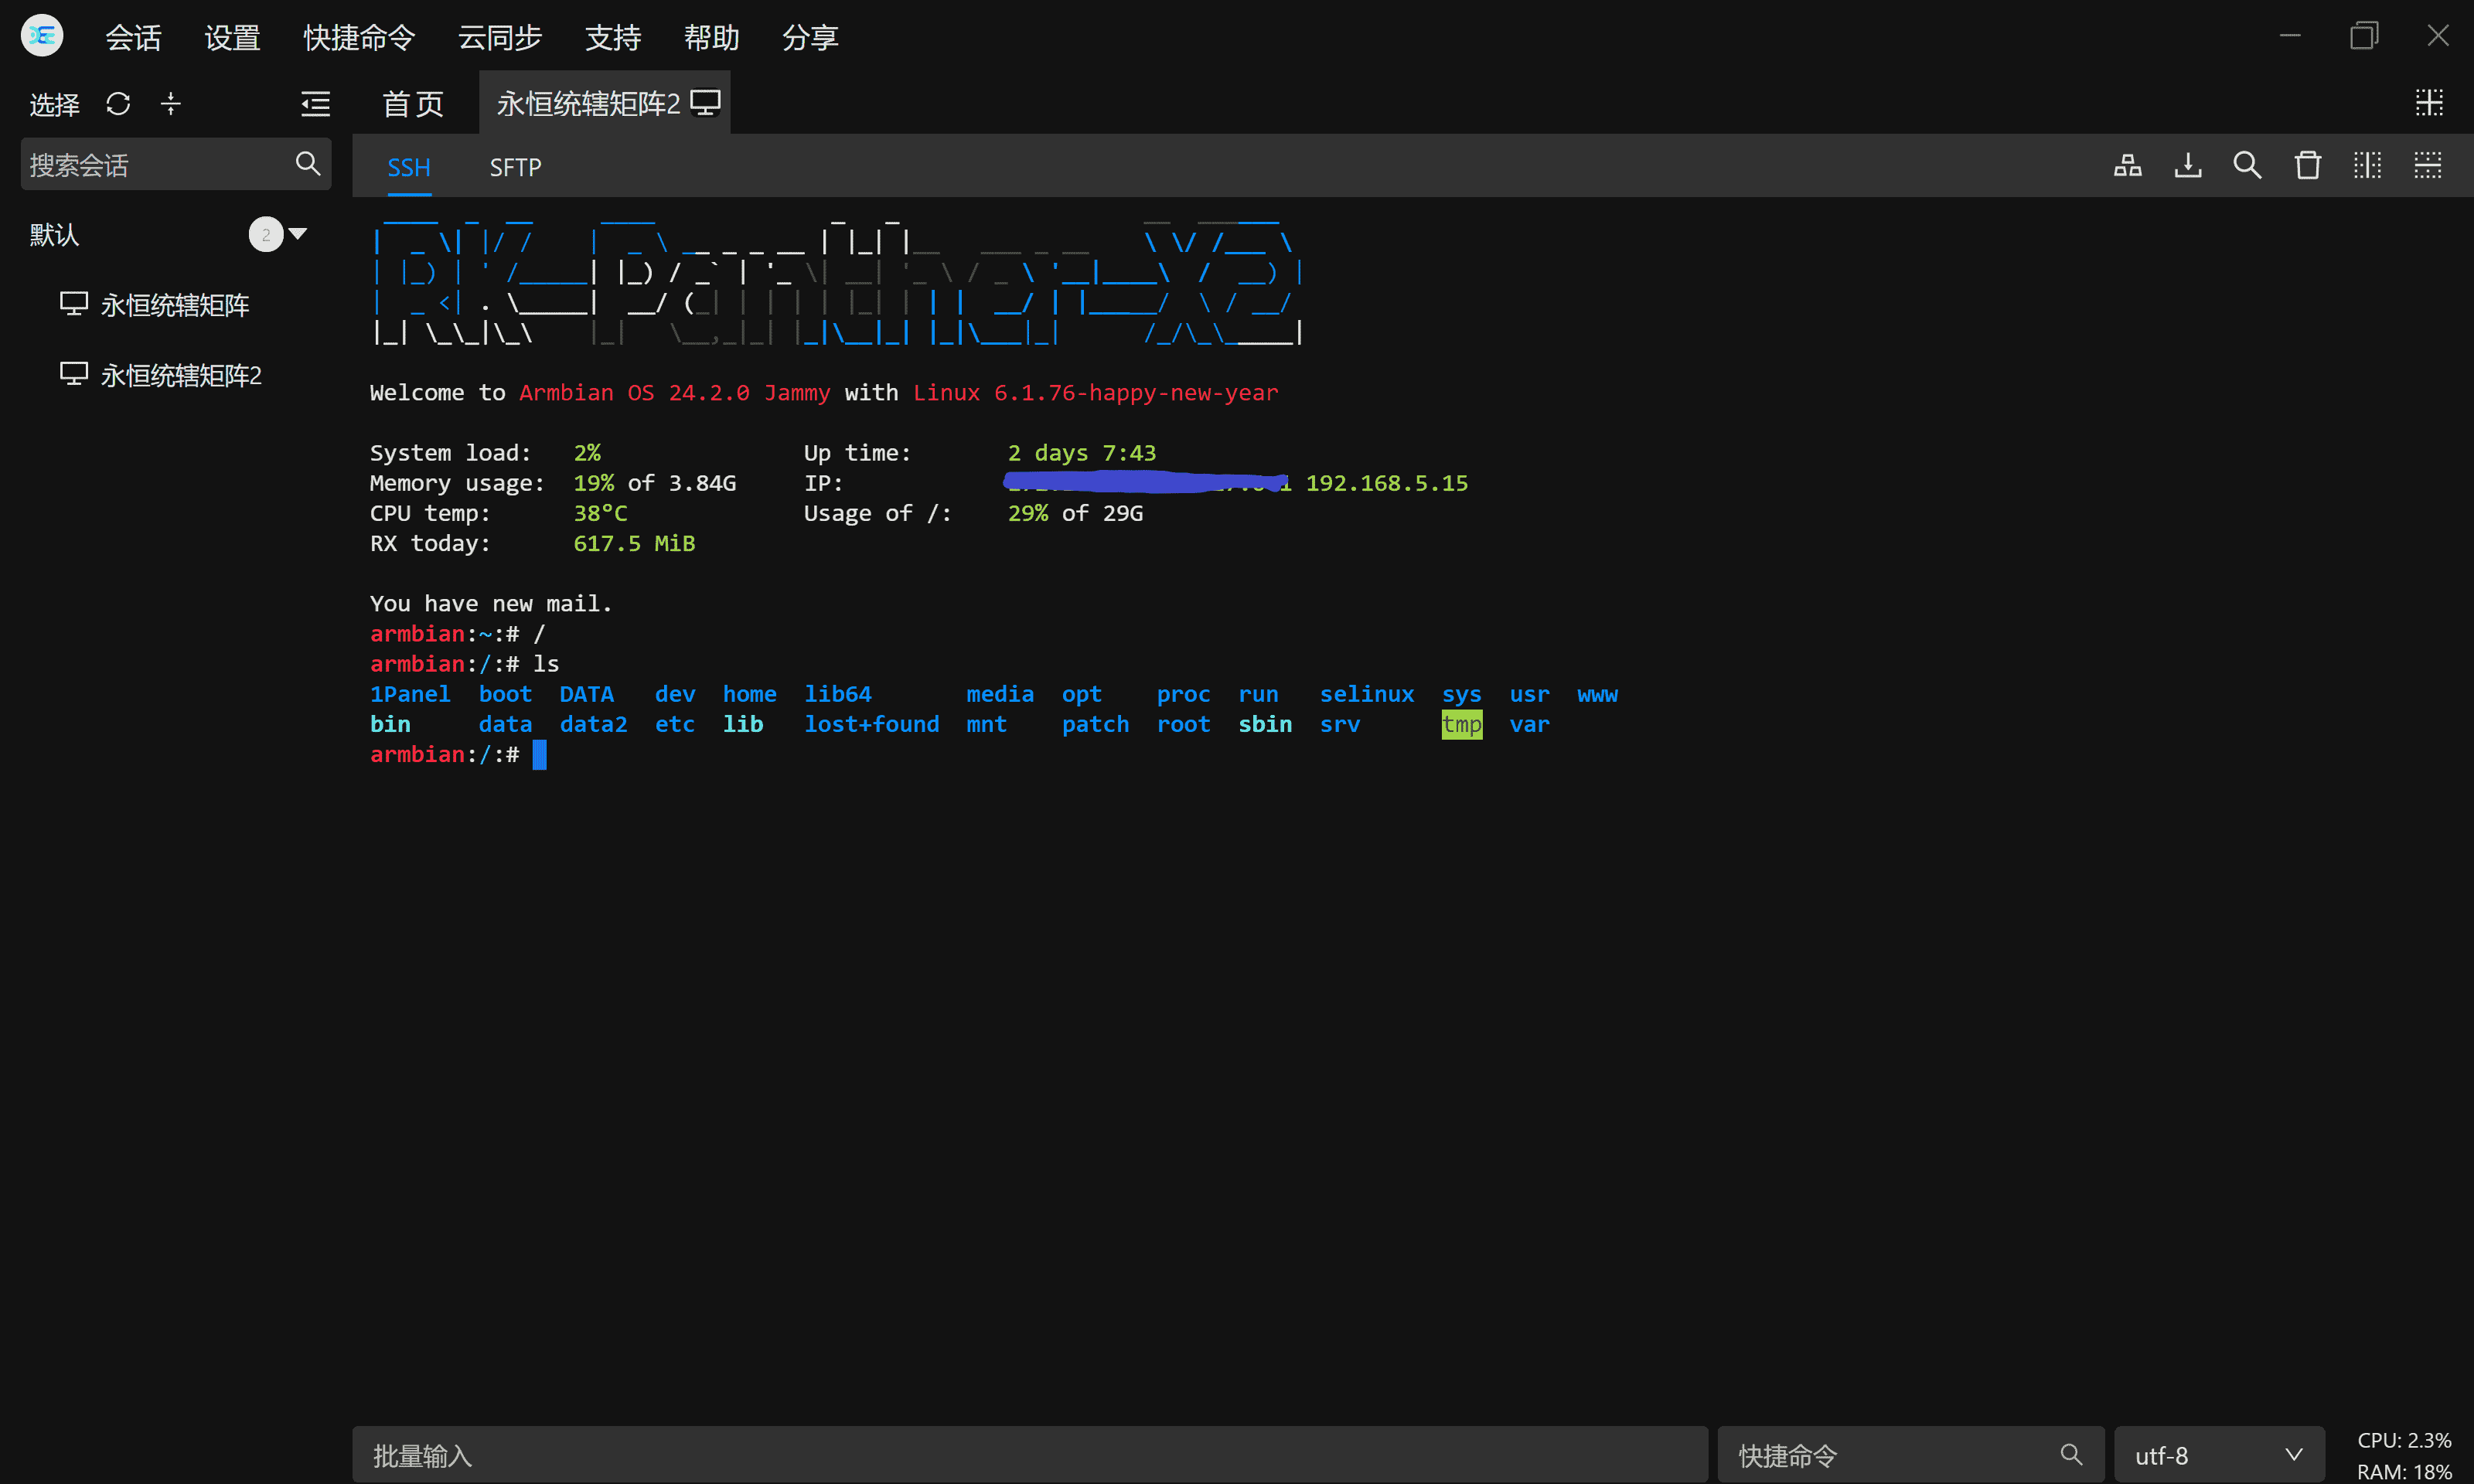The image size is (2474, 1484).
Task: Click the download toolbar icon
Action: tap(2187, 165)
